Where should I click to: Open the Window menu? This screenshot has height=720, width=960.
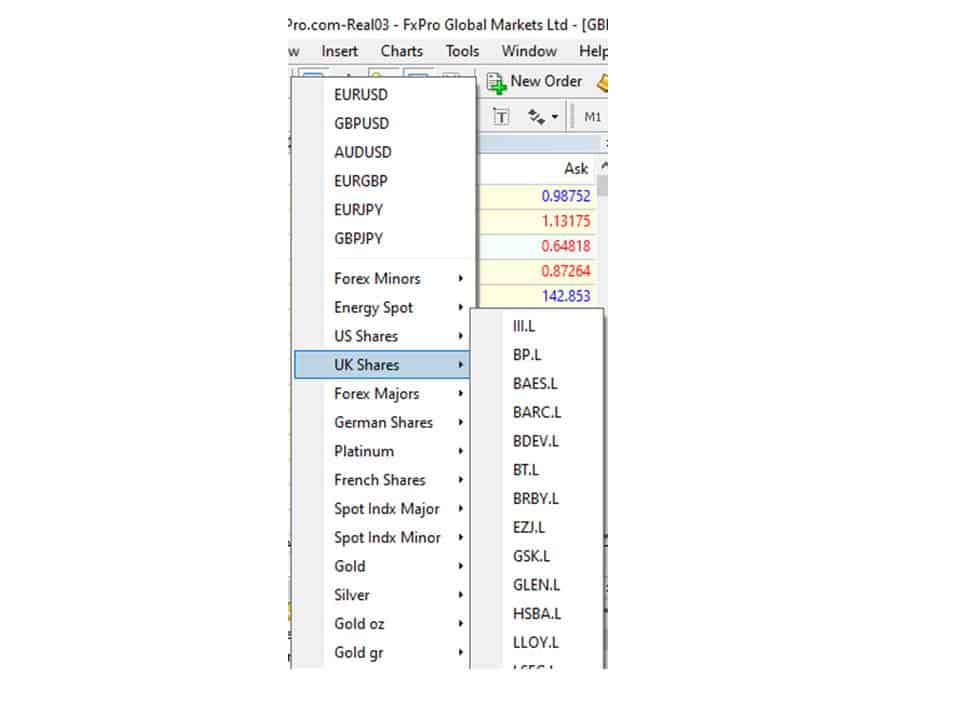tap(529, 51)
